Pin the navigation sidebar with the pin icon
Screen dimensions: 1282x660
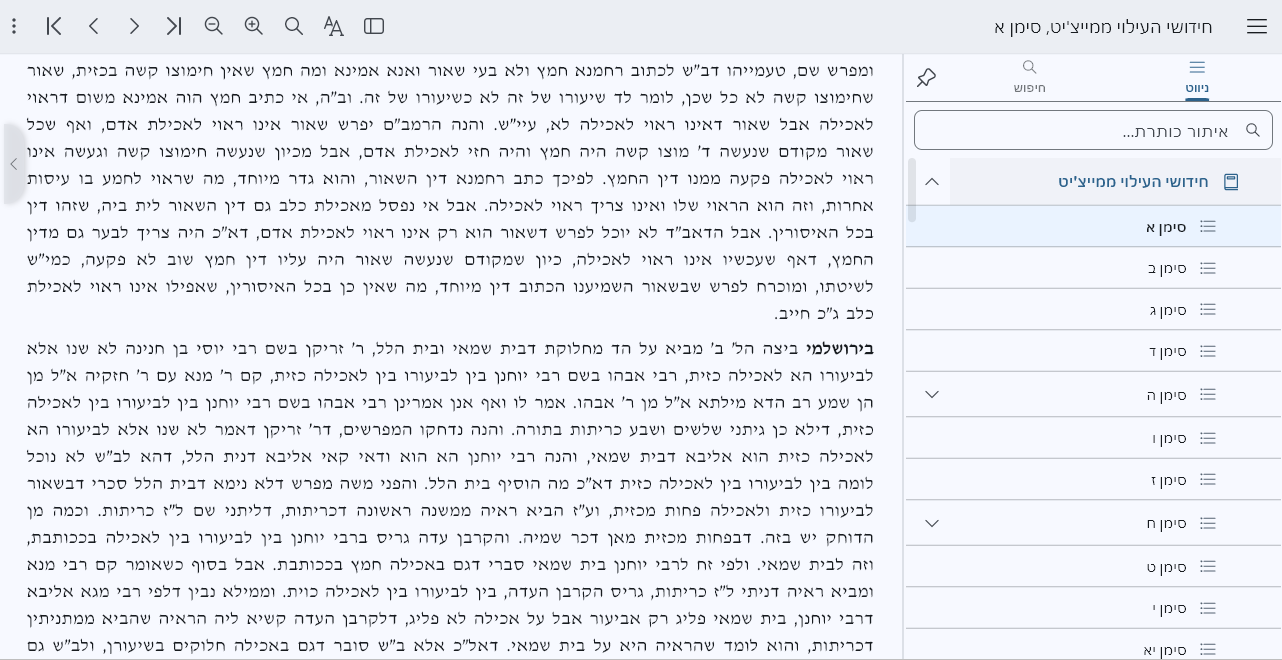[926, 76]
